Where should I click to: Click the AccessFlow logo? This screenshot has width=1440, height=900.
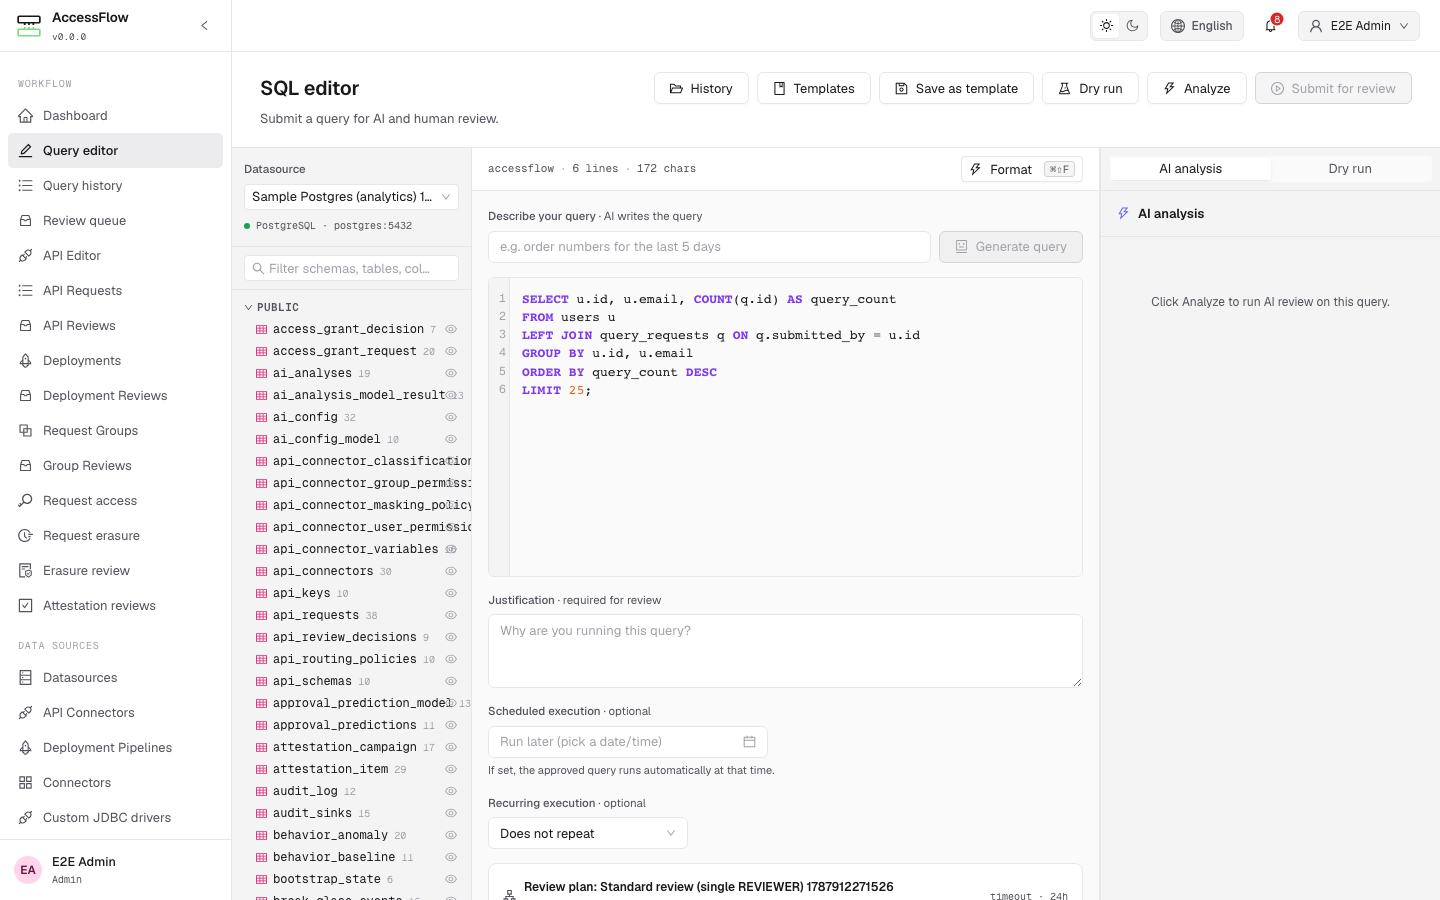coord(30,26)
